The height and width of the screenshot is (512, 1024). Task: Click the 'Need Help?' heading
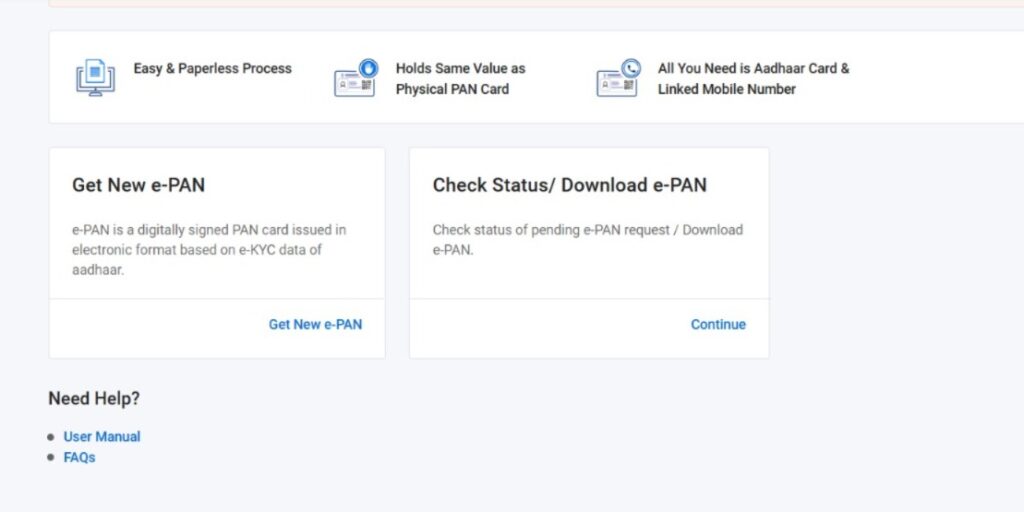pyautogui.click(x=94, y=399)
